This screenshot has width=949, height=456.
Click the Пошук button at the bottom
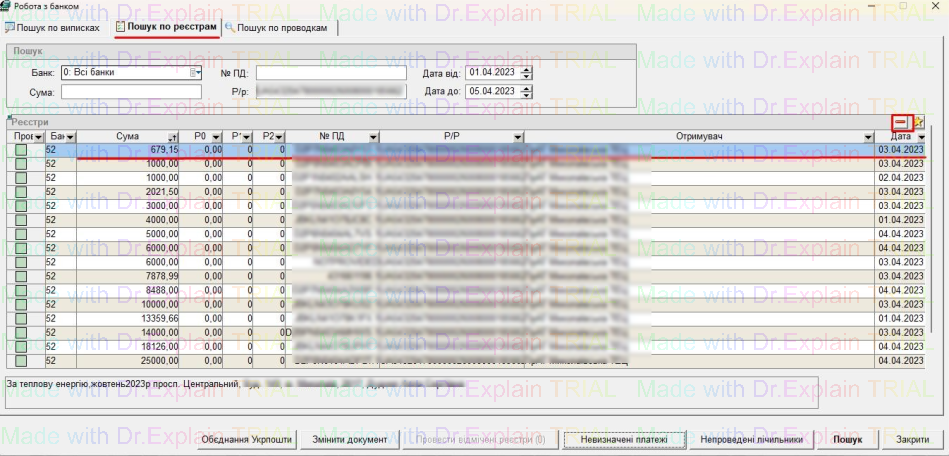click(x=848, y=440)
